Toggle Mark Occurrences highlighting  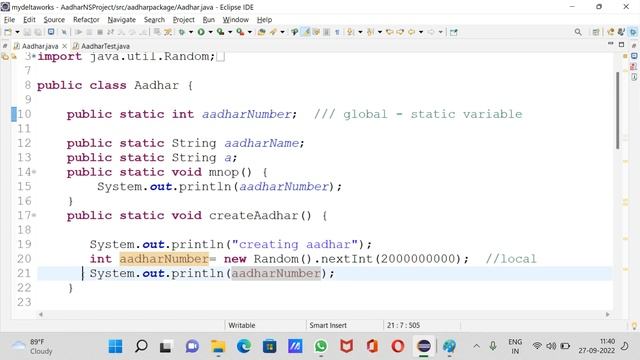coord(305,32)
